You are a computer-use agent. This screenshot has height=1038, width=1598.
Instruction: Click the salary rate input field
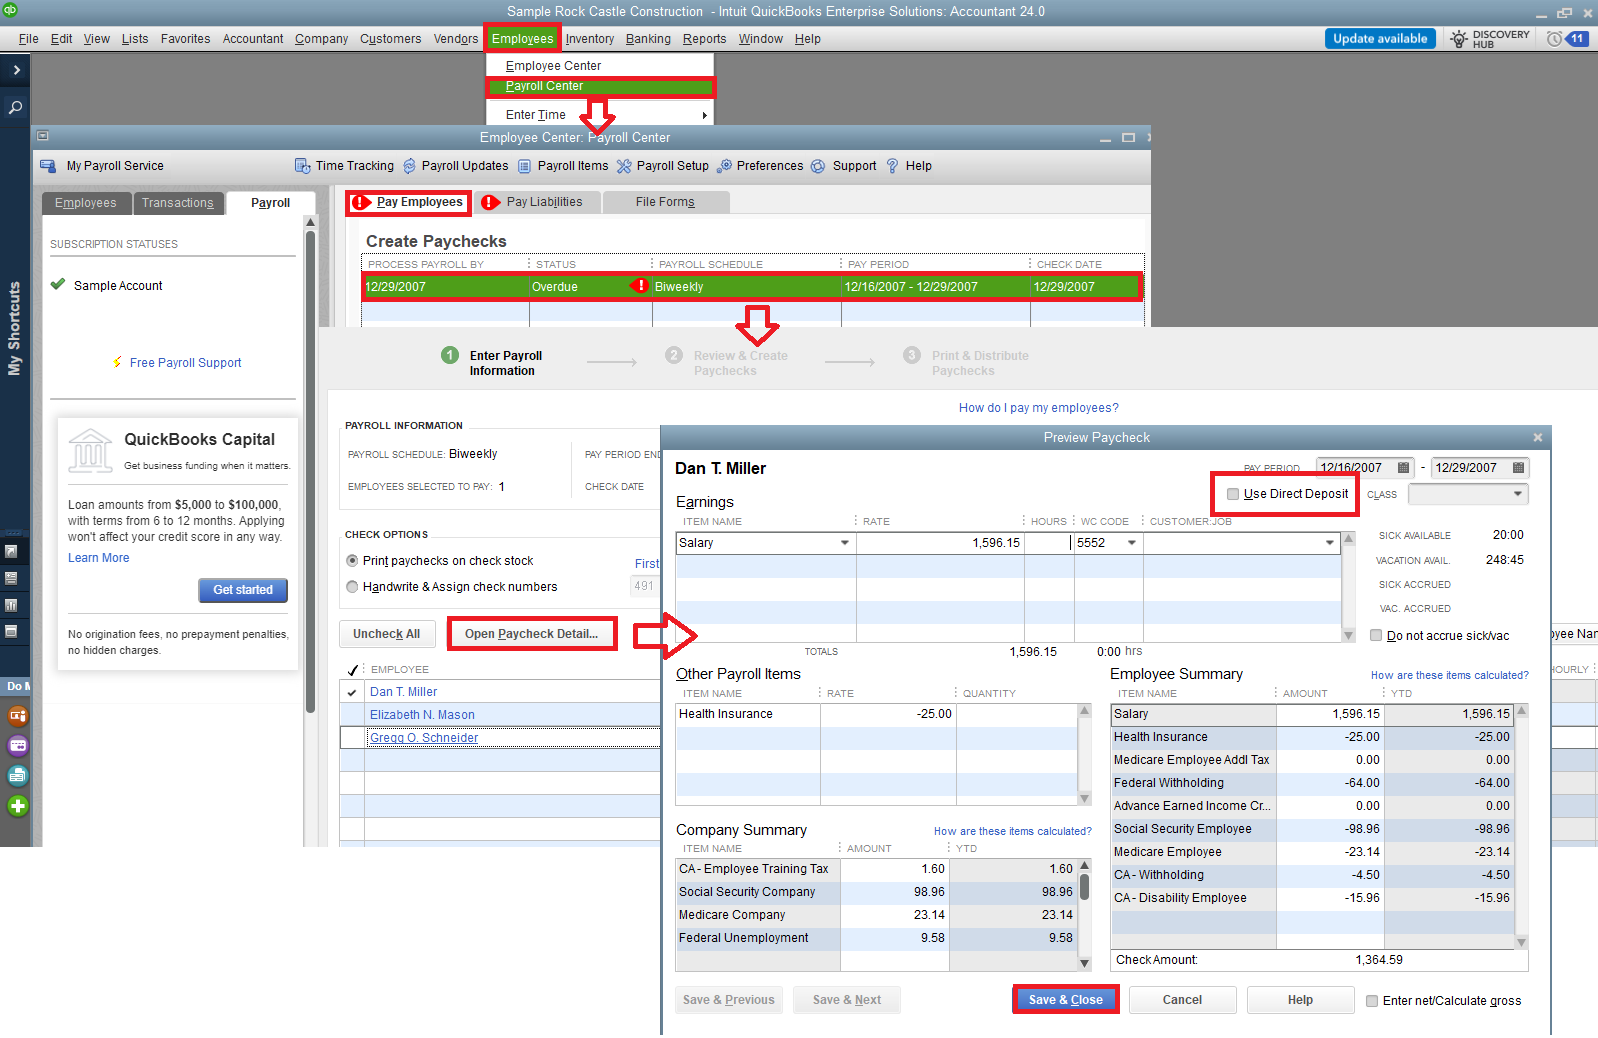940,543
